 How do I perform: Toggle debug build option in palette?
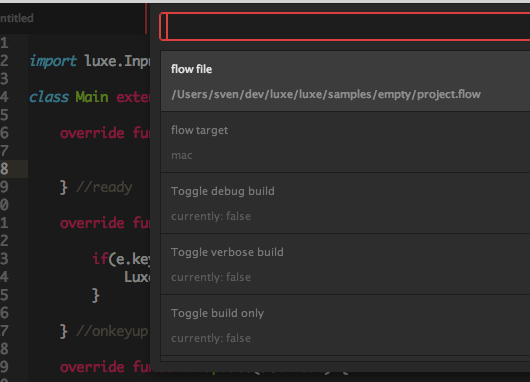345,203
